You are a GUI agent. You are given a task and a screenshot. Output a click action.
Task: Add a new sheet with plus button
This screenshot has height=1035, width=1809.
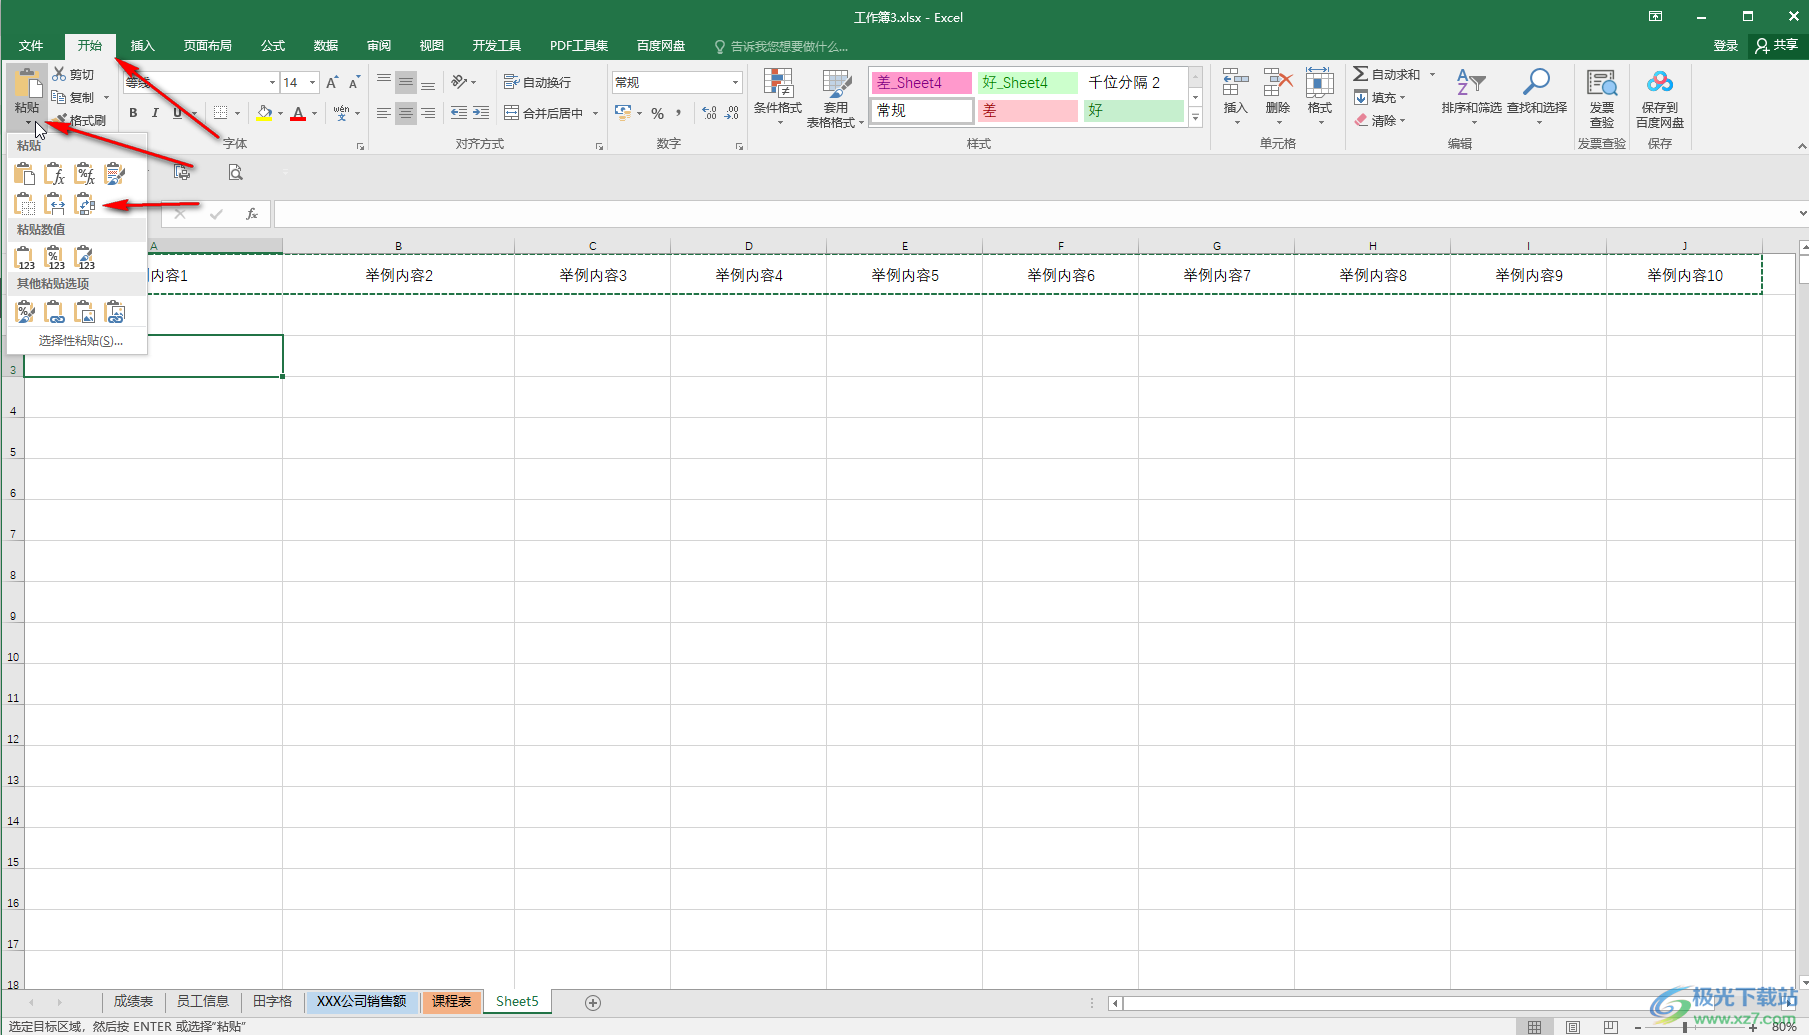click(593, 1002)
